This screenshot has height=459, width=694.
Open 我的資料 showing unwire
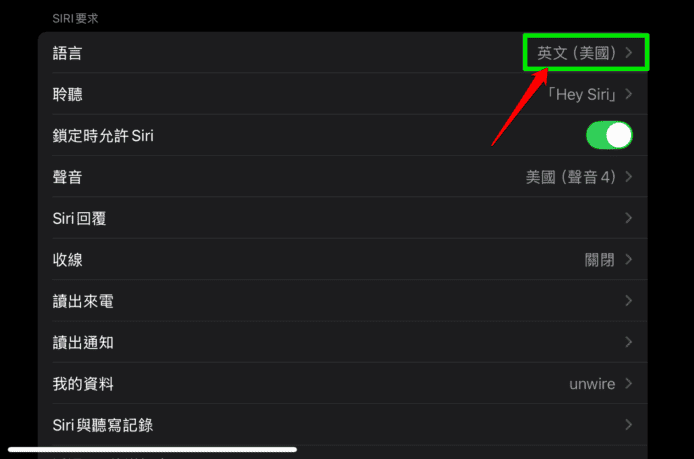(x=343, y=383)
